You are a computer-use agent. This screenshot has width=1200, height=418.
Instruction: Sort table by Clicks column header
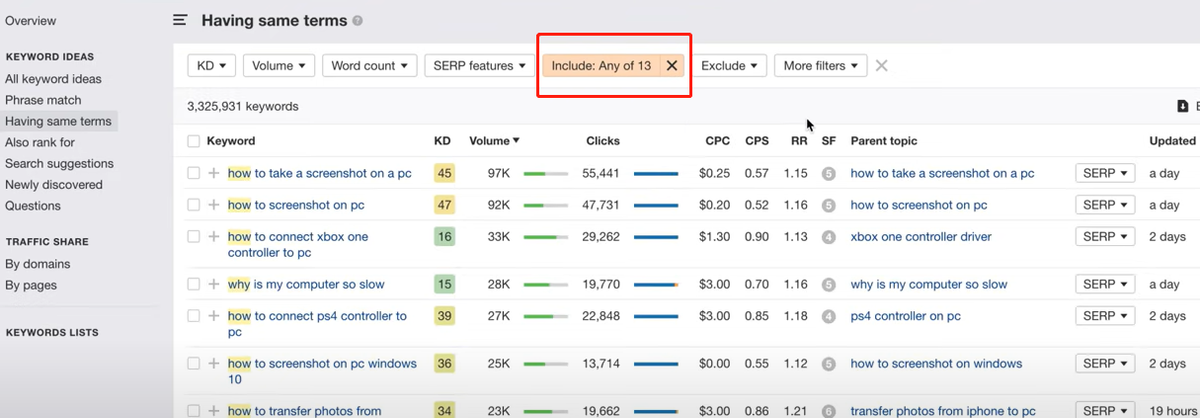pos(603,141)
